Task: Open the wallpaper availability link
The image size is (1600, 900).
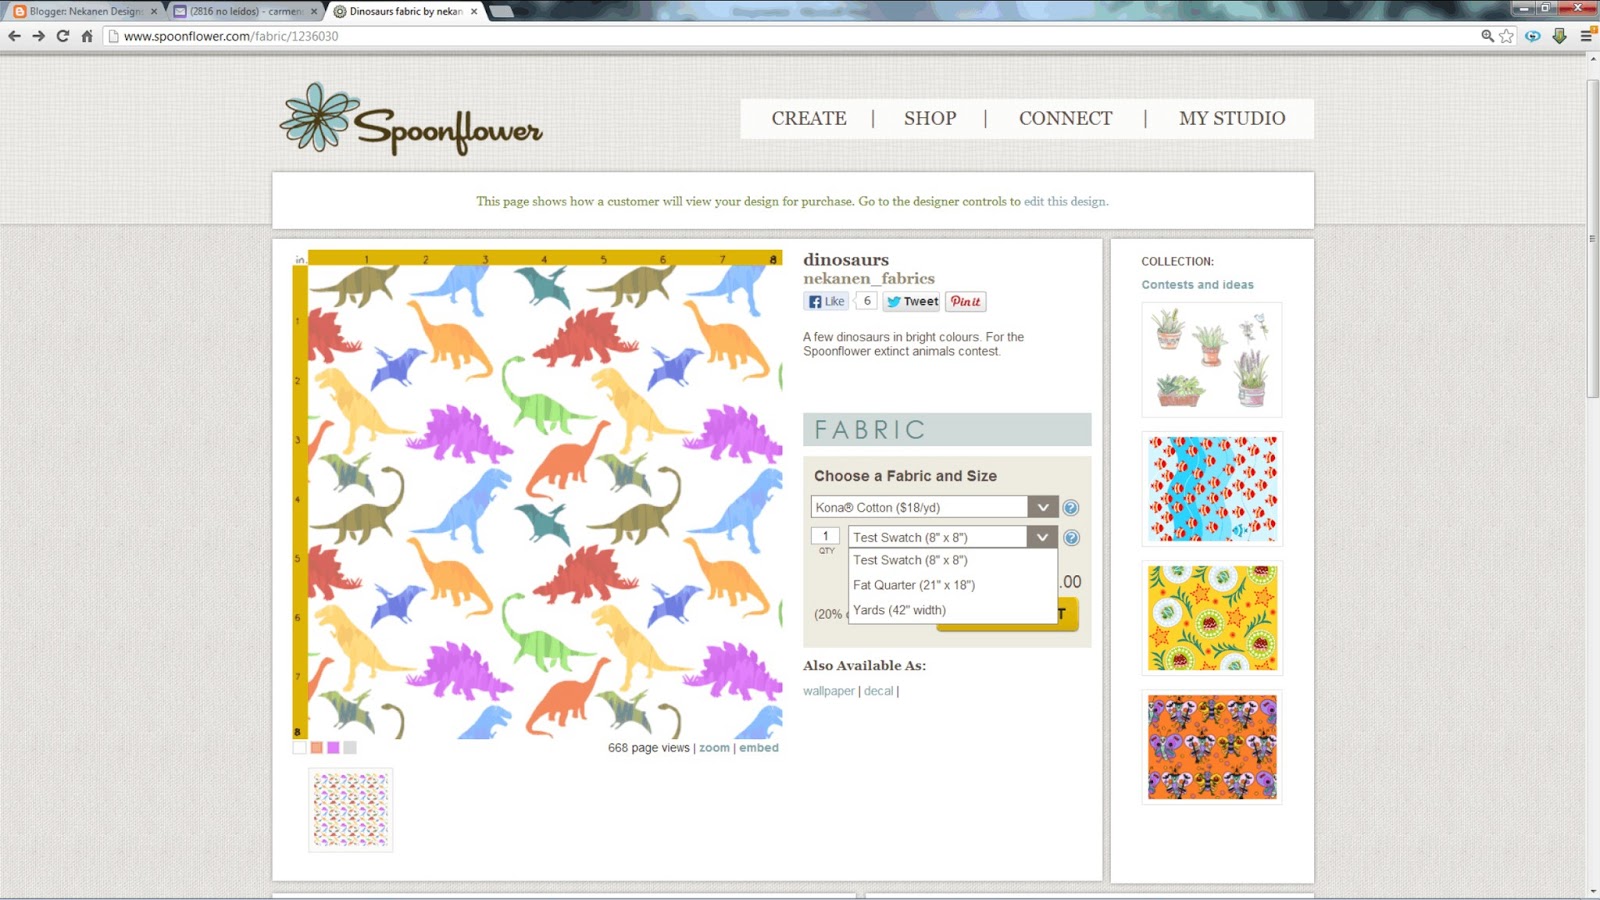Action: click(x=828, y=690)
